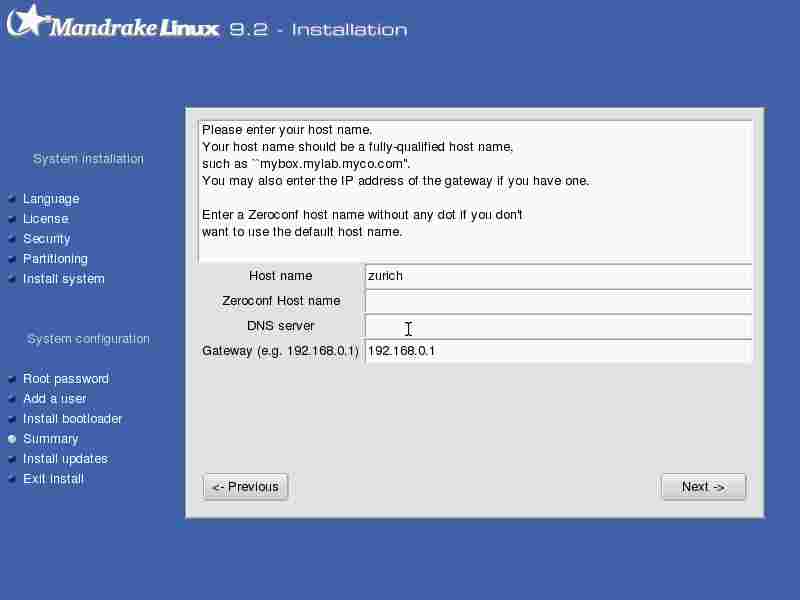Click the bullet icon beside Partitioning

(x=12, y=259)
